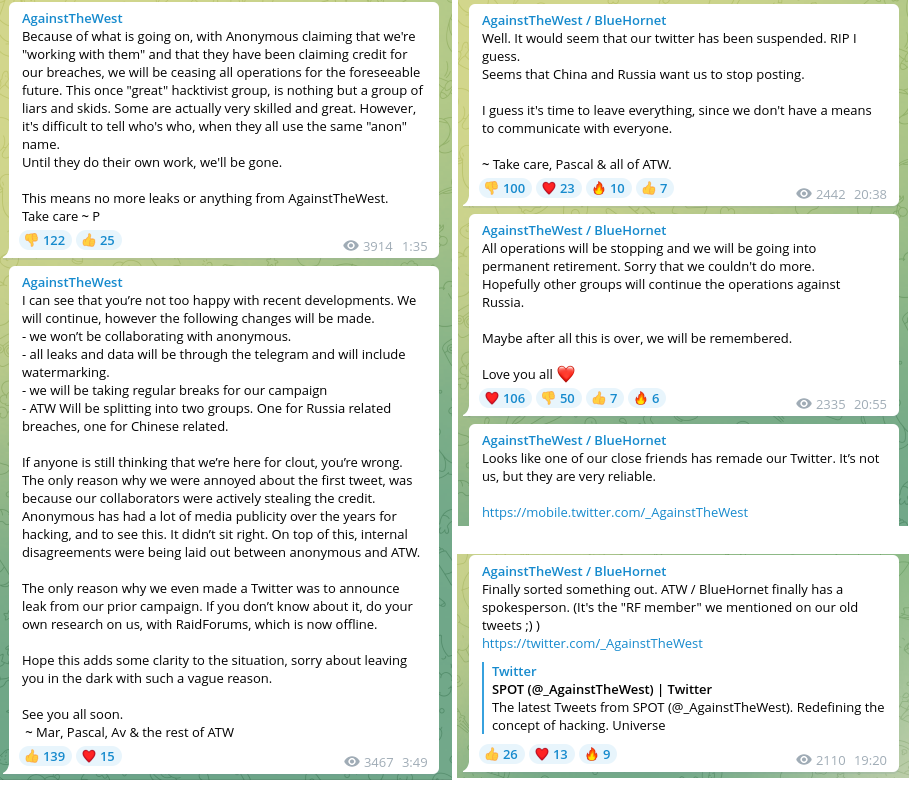The image size is (918, 786).
Task: Click the AgainstTheWest name on the 1:35 post
Action: click(72, 19)
